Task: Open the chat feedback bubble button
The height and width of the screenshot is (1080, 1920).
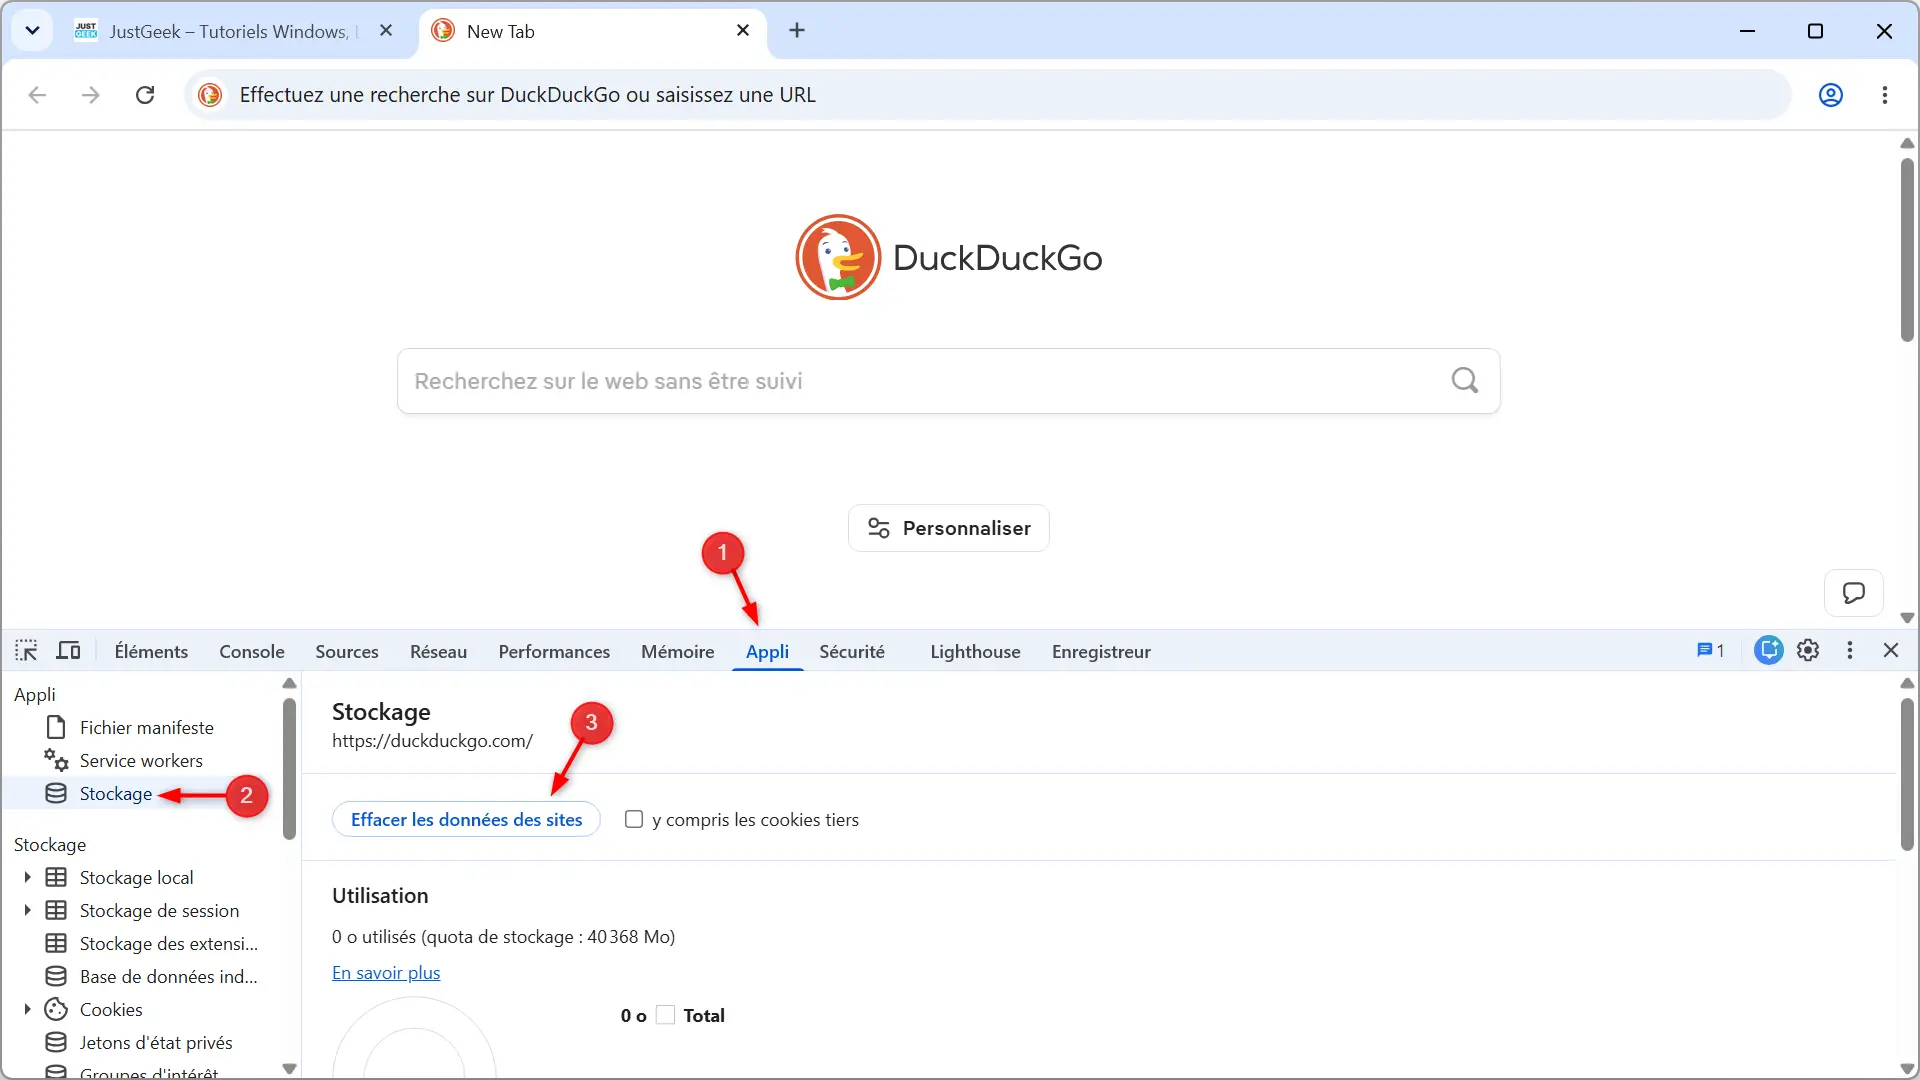Action: (x=1854, y=593)
